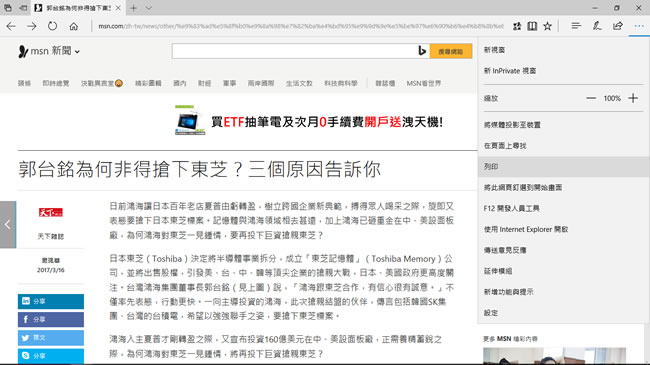
Task: Select 使用 Internet Explorer 開啟
Action: [564, 229]
